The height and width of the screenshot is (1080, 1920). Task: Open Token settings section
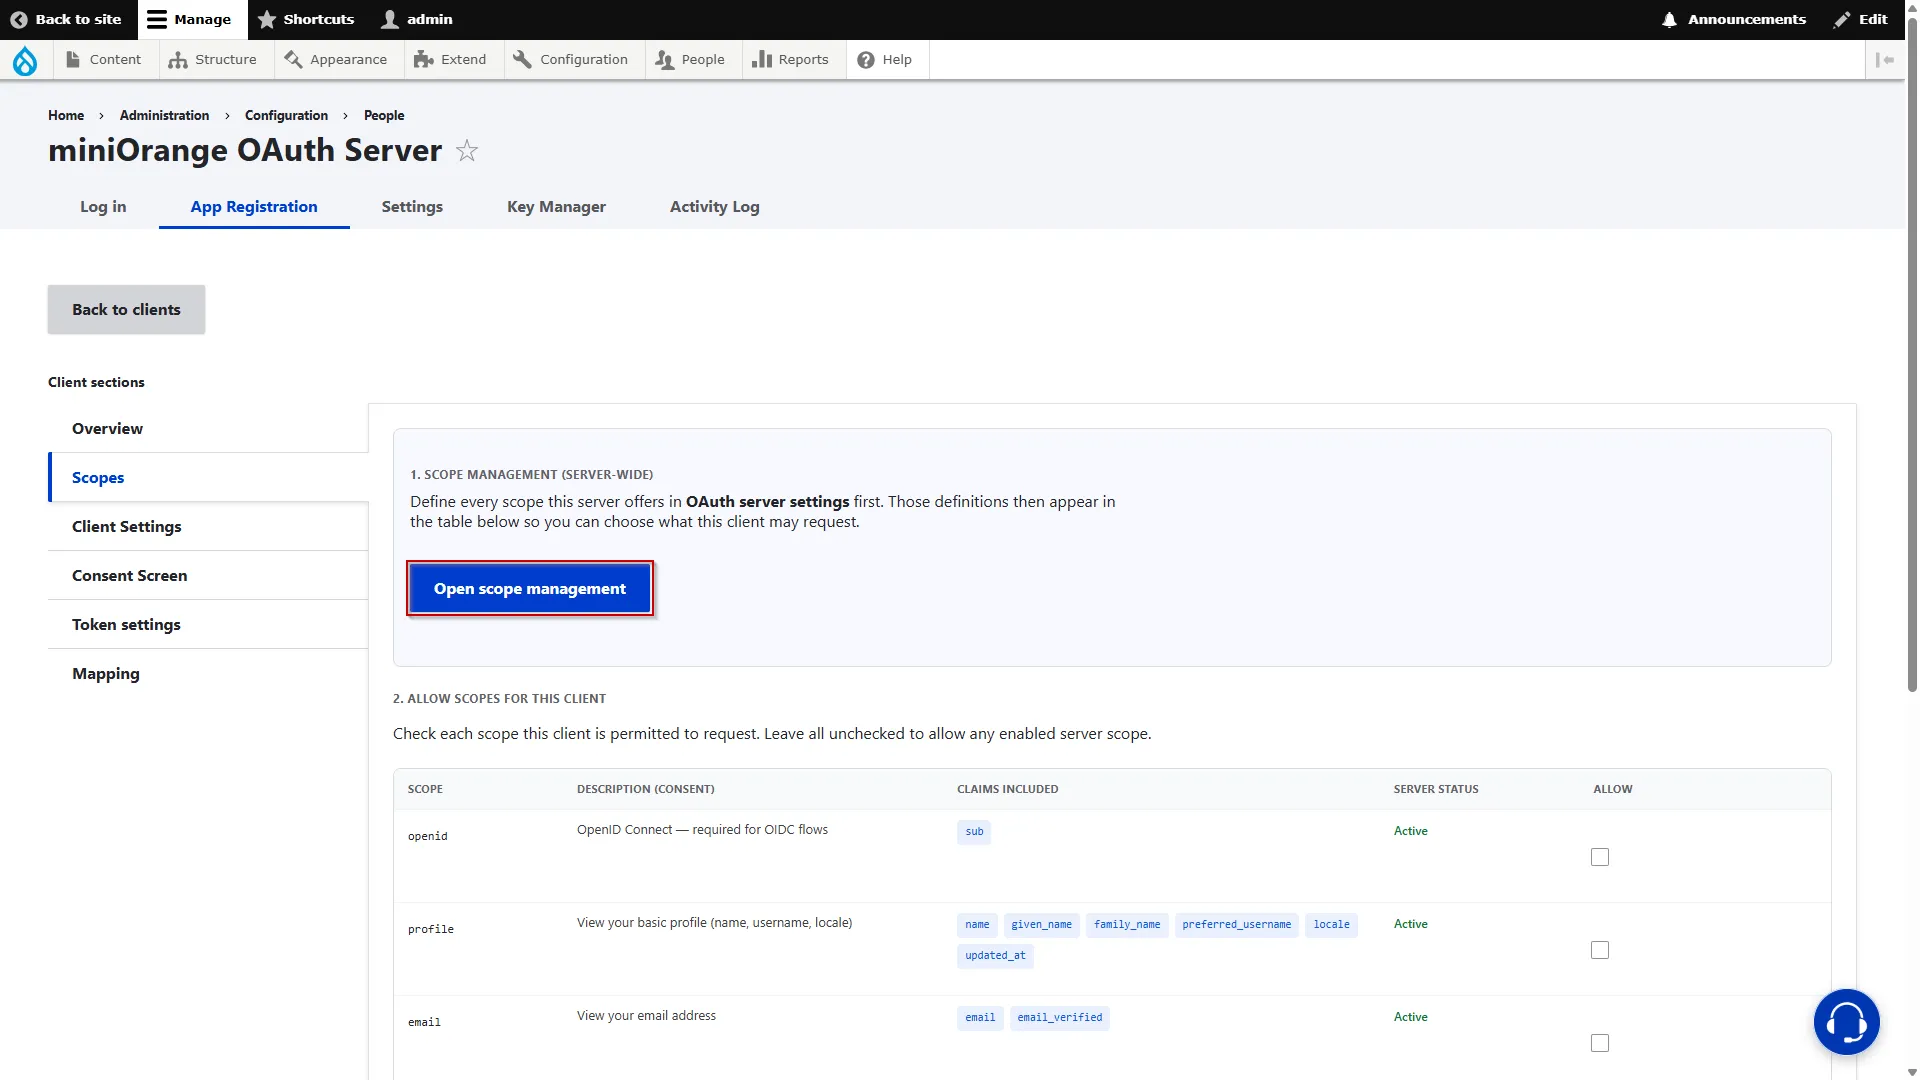[208, 624]
